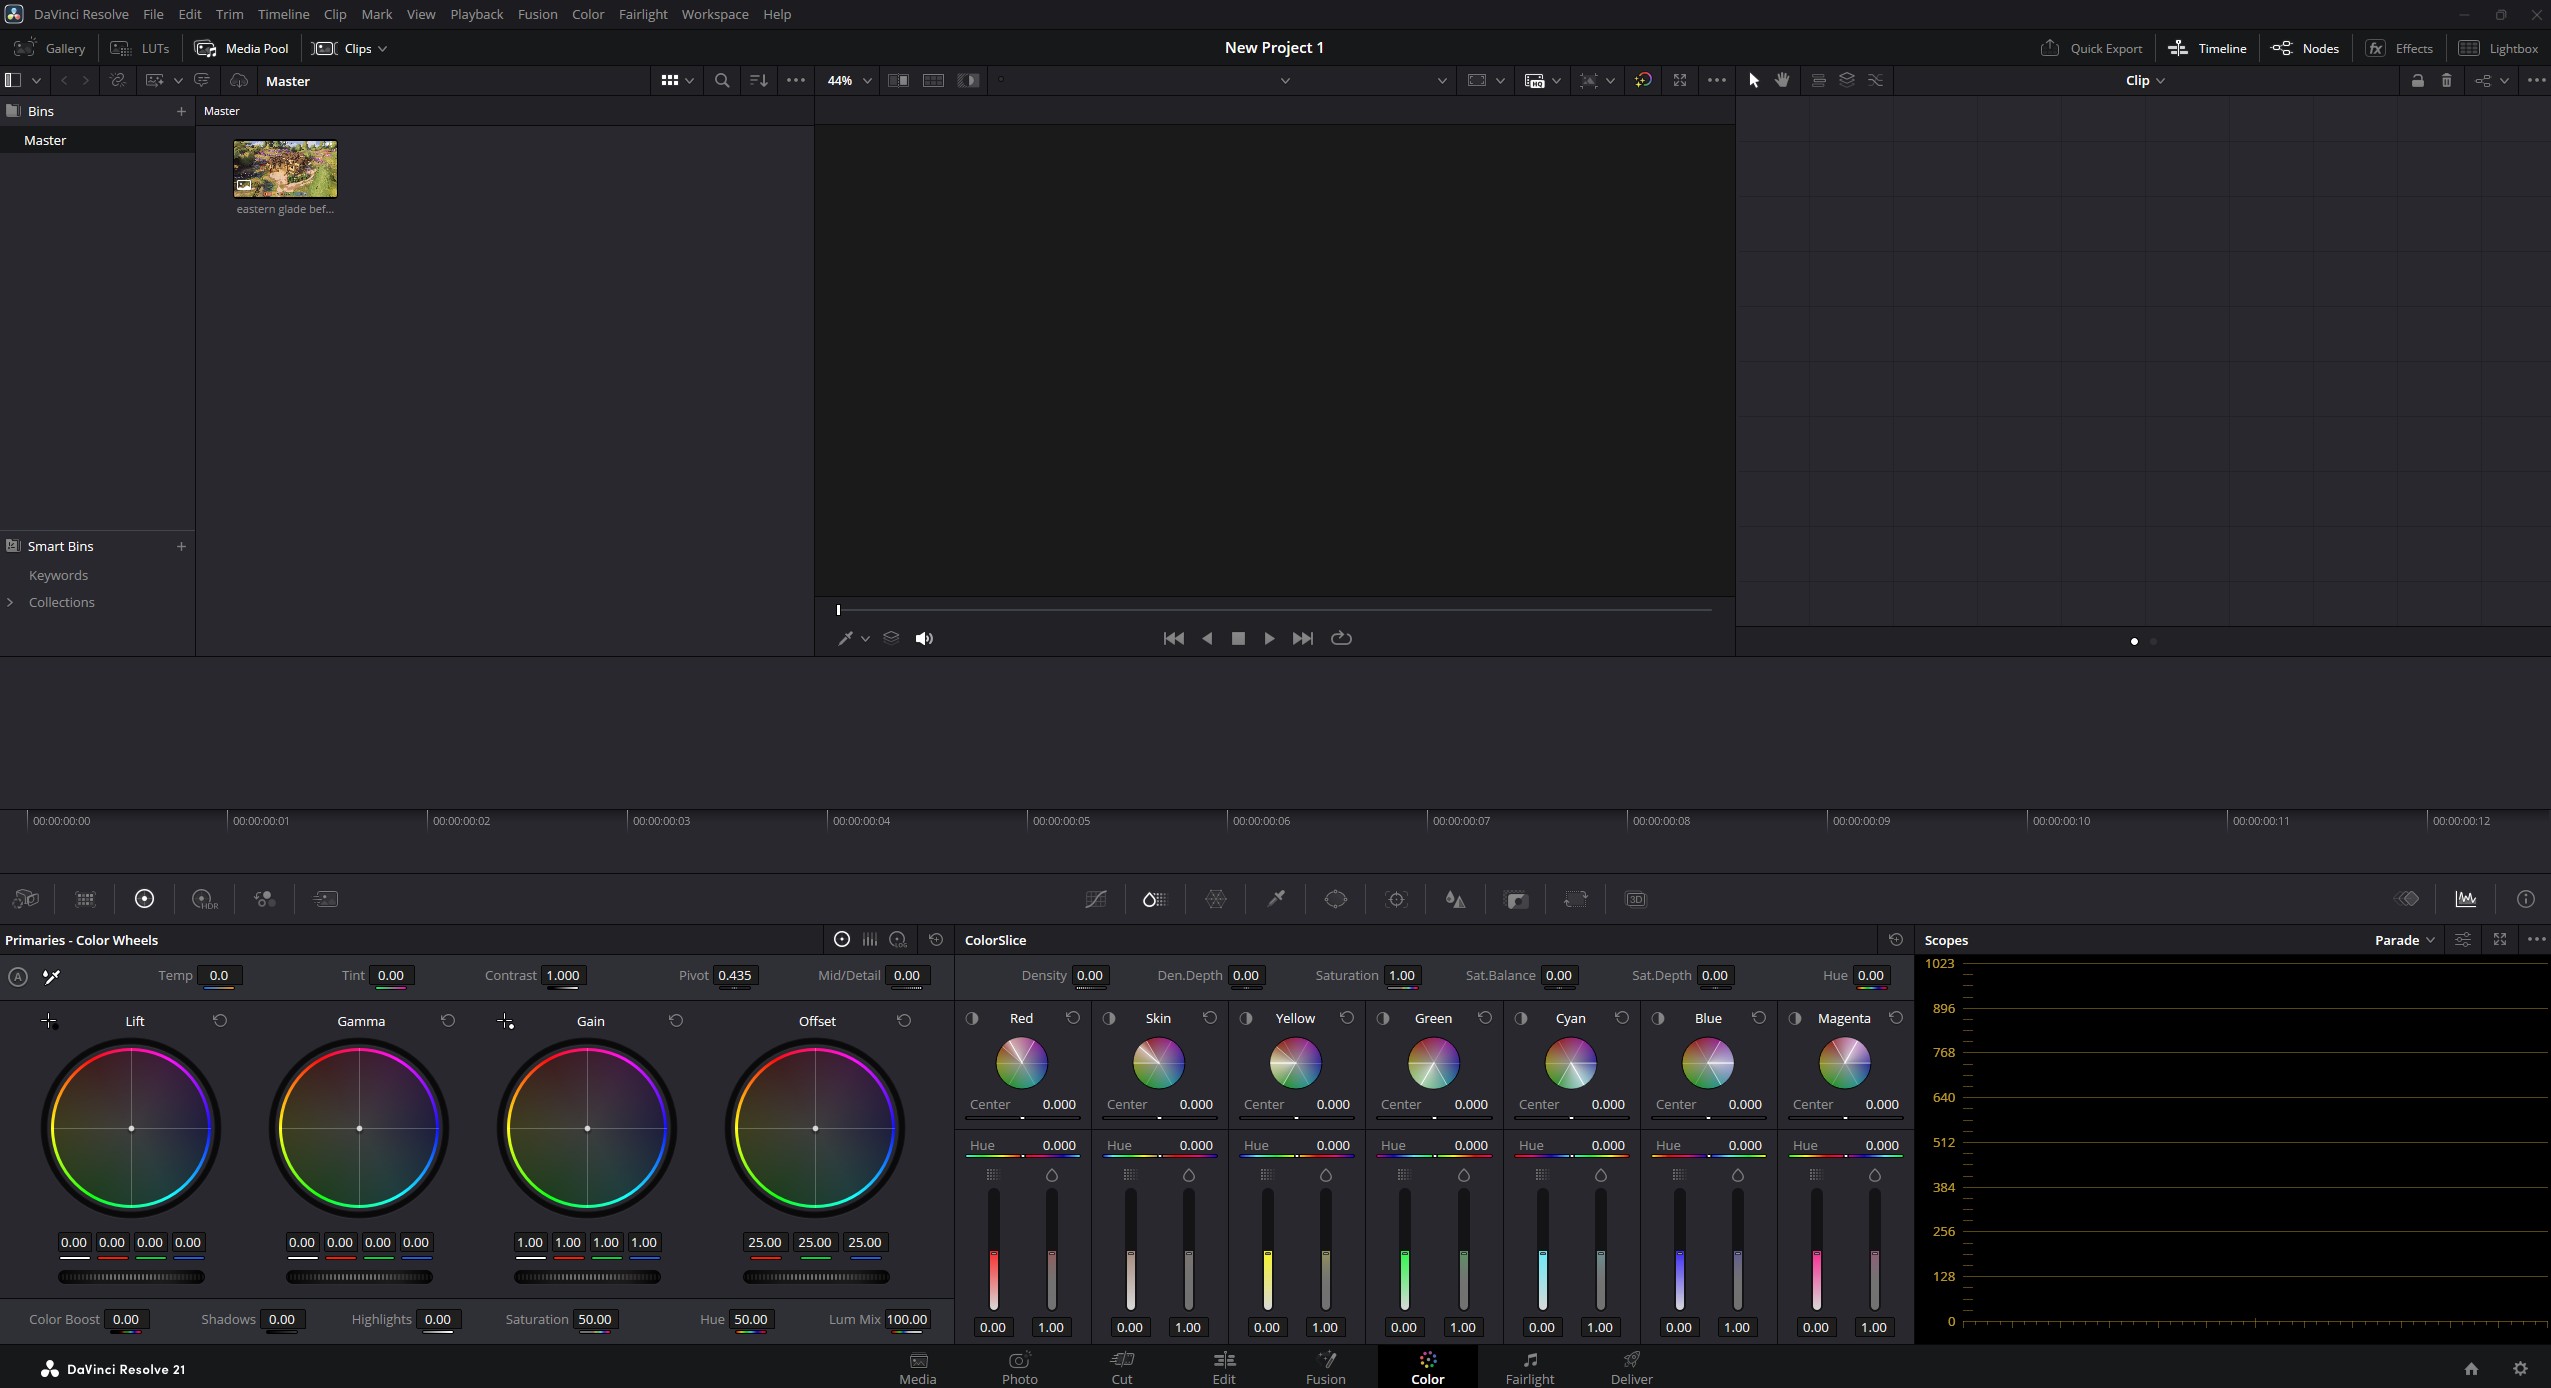Open media pool three-dot options menu

pos(796,80)
